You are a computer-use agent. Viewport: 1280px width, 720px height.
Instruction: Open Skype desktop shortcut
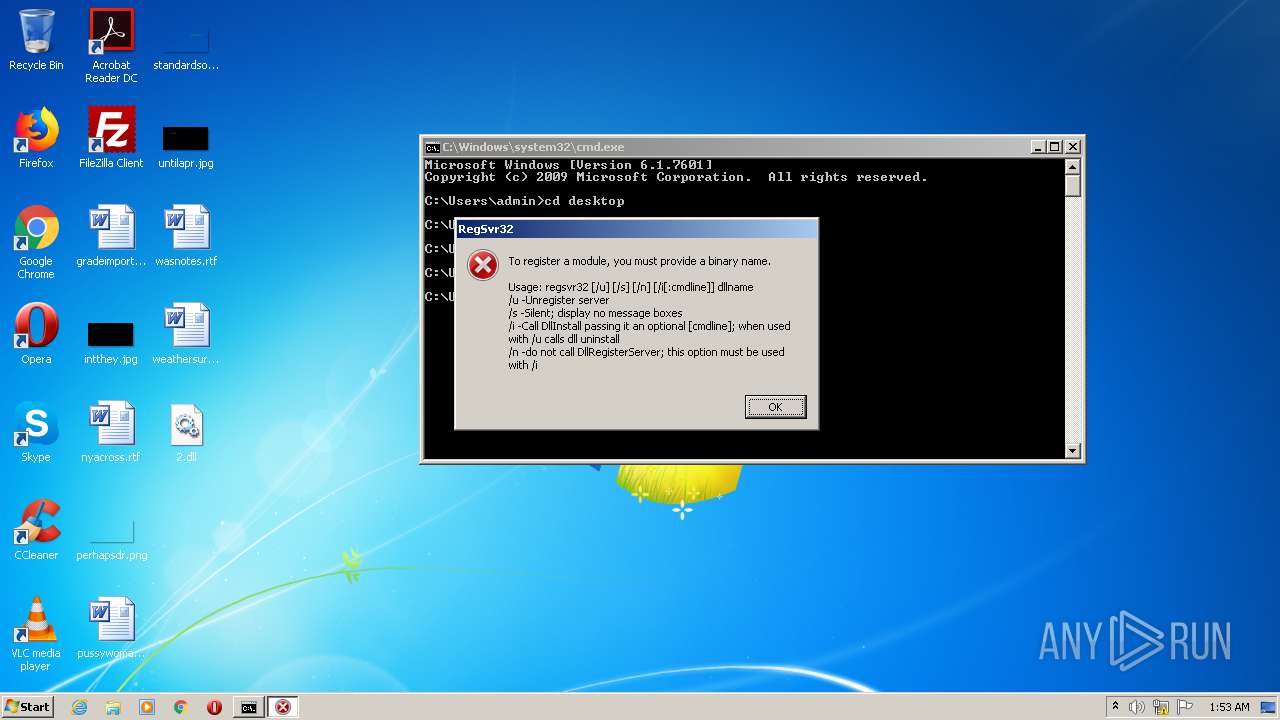coord(36,432)
